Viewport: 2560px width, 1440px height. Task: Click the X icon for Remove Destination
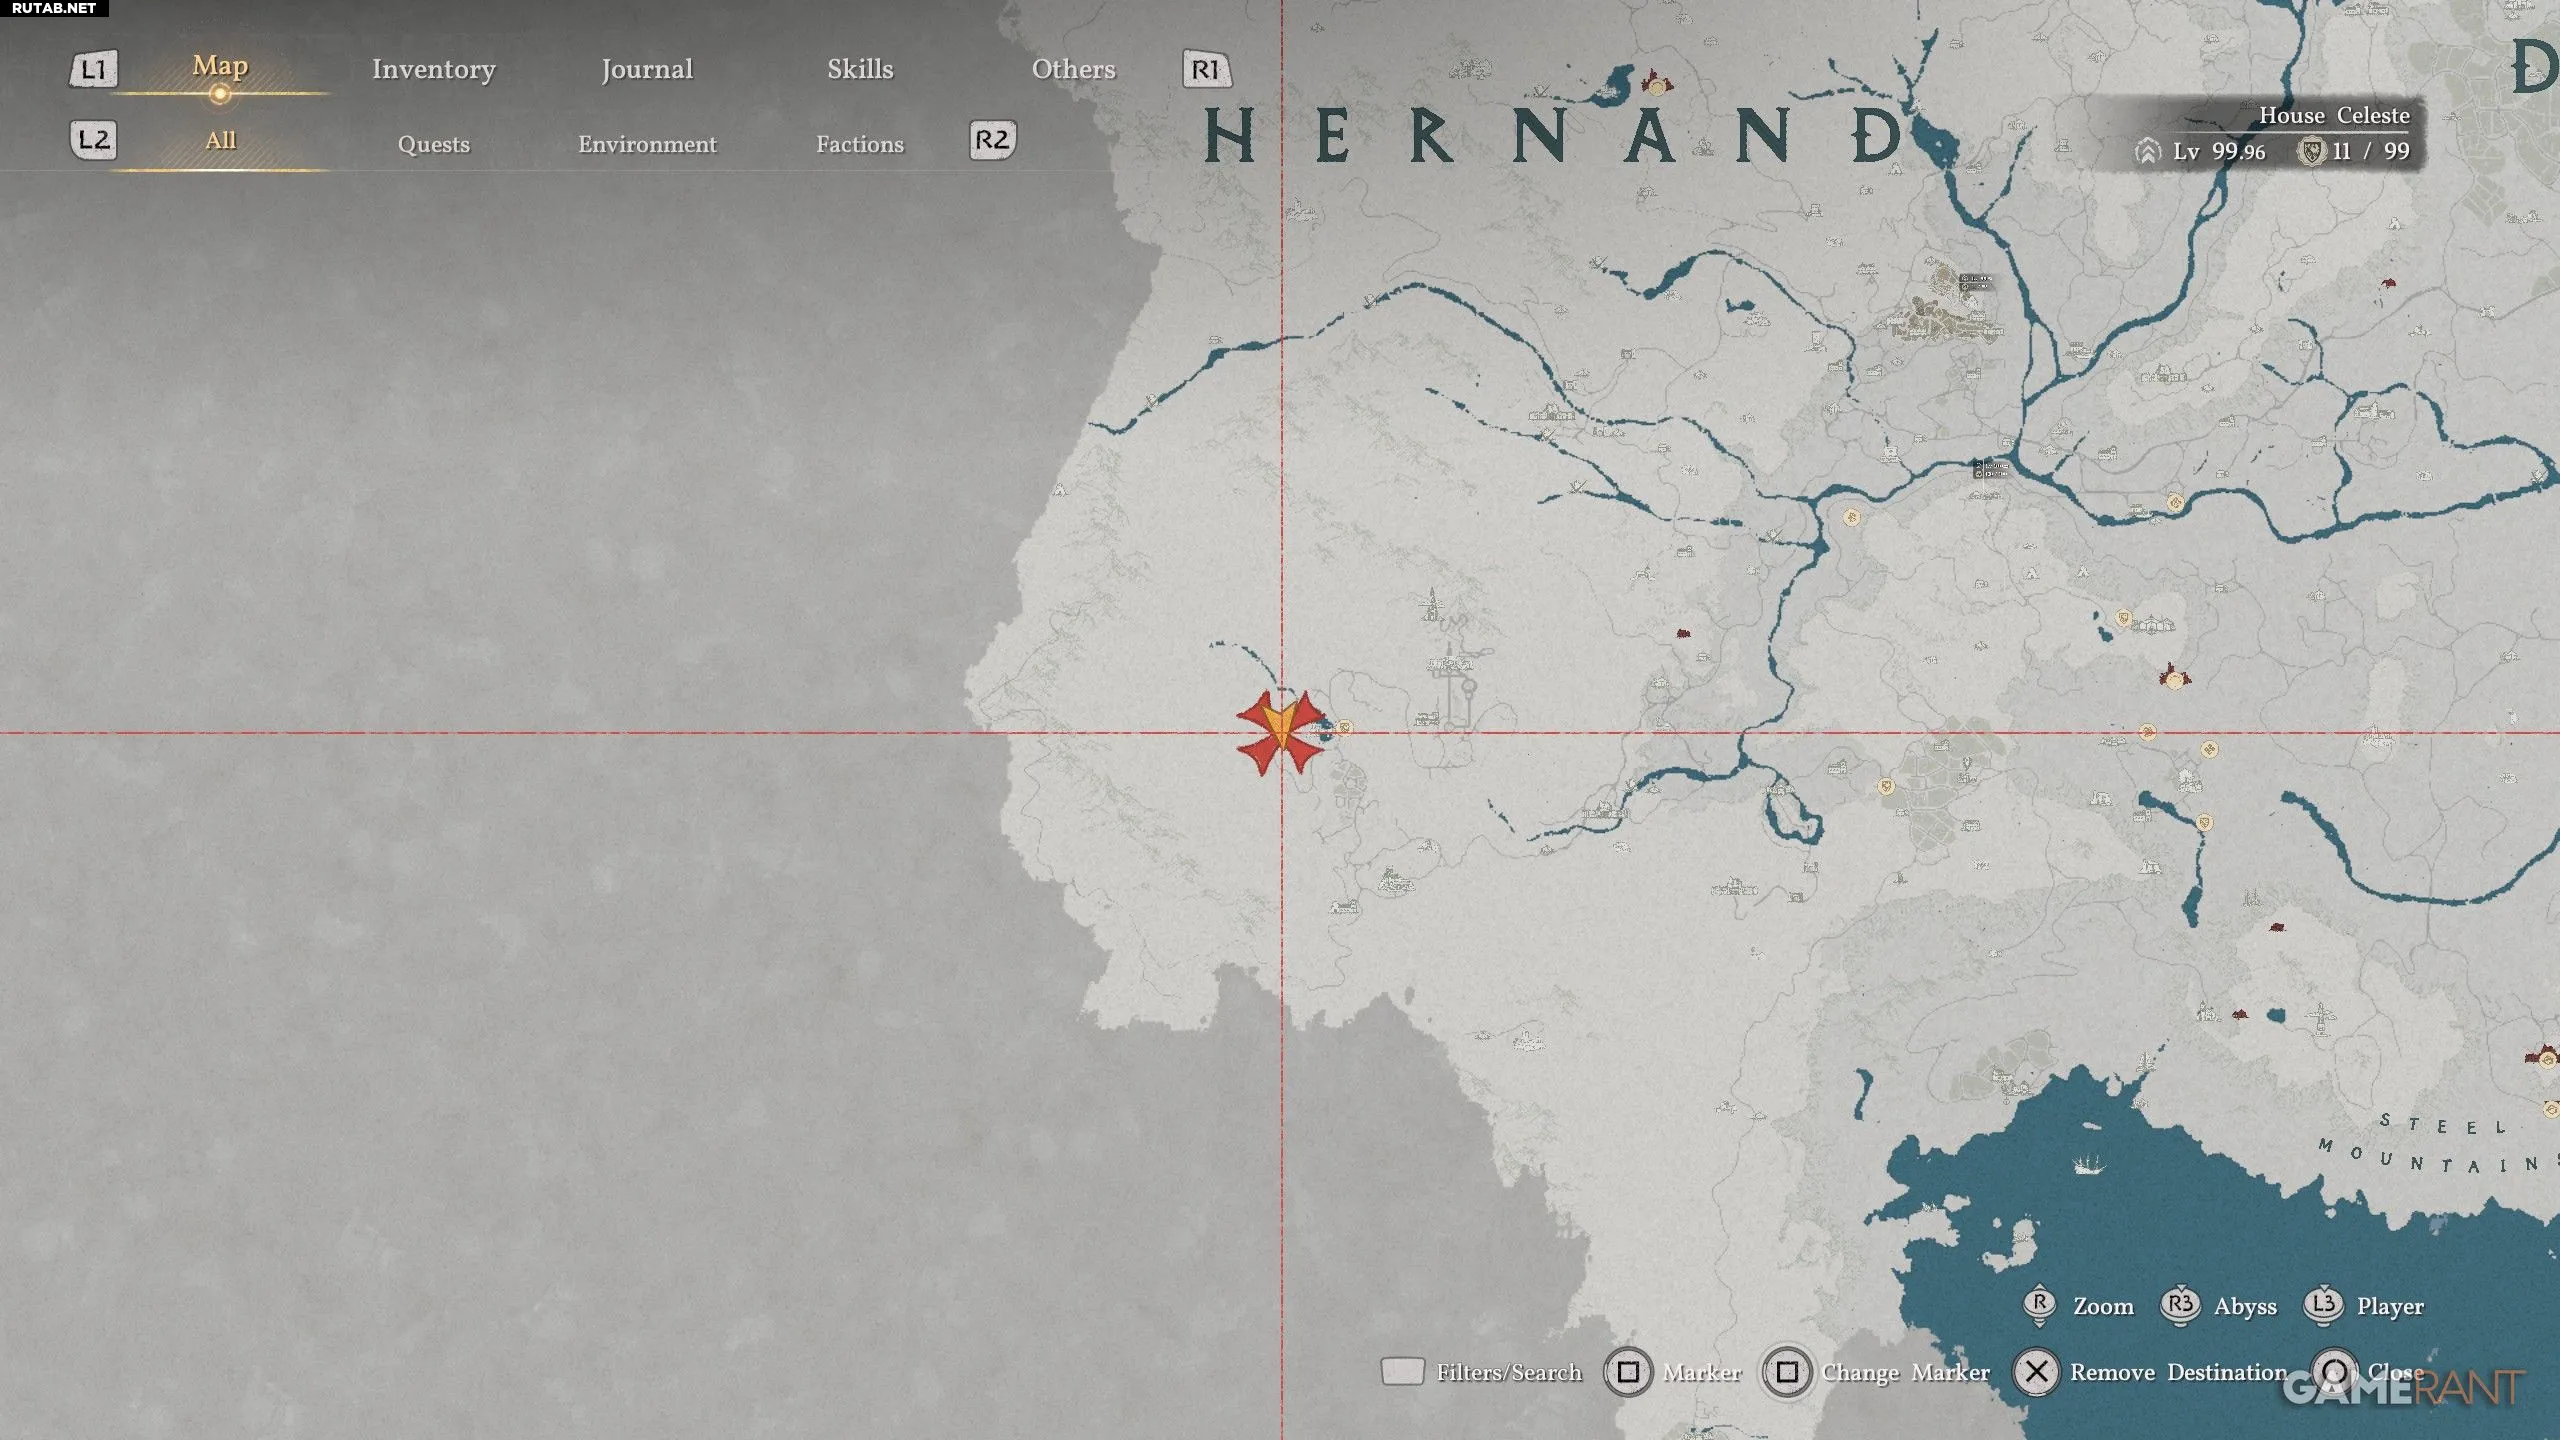[x=2036, y=1372]
